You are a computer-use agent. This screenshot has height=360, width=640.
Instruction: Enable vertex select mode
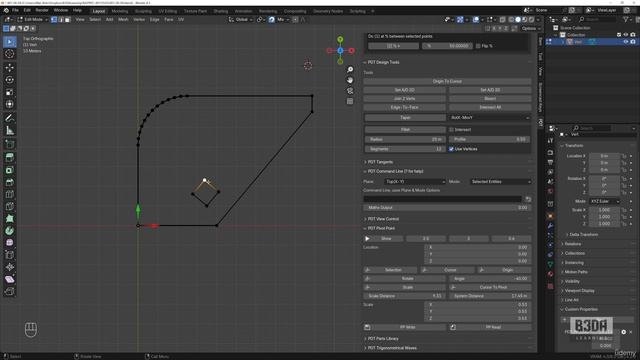[x=54, y=19]
